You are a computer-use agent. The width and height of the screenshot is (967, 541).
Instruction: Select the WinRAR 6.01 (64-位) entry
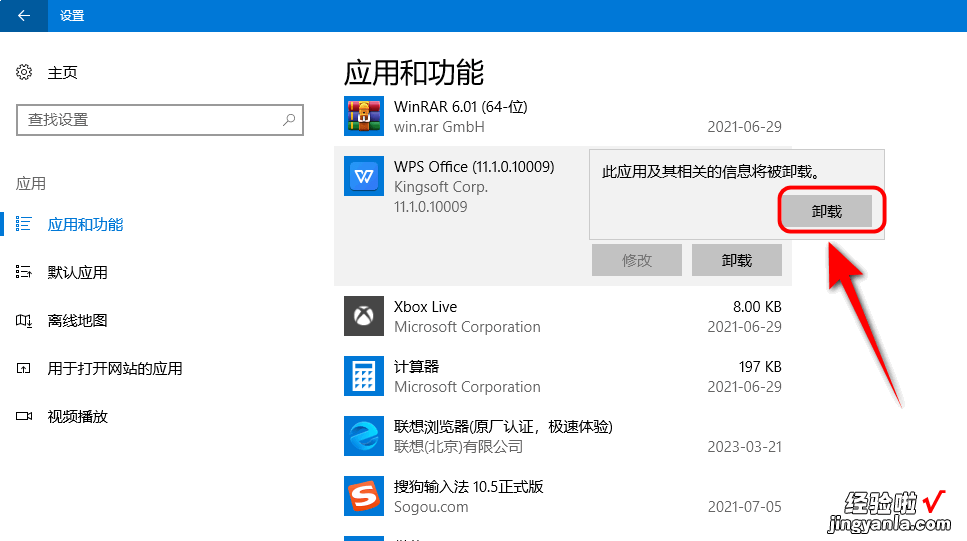click(562, 116)
